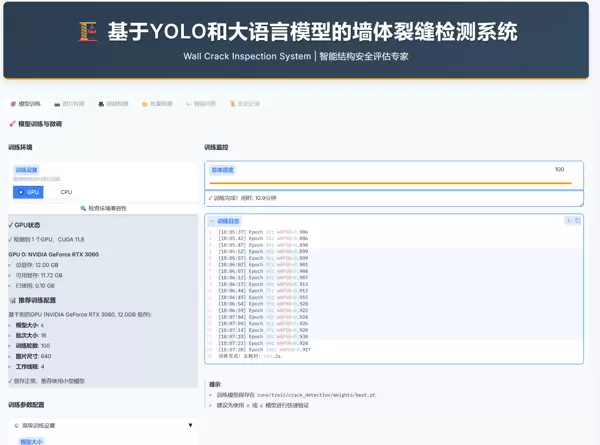600x445 pixels.
Task: Select GPU as the training device
Action: point(28,192)
